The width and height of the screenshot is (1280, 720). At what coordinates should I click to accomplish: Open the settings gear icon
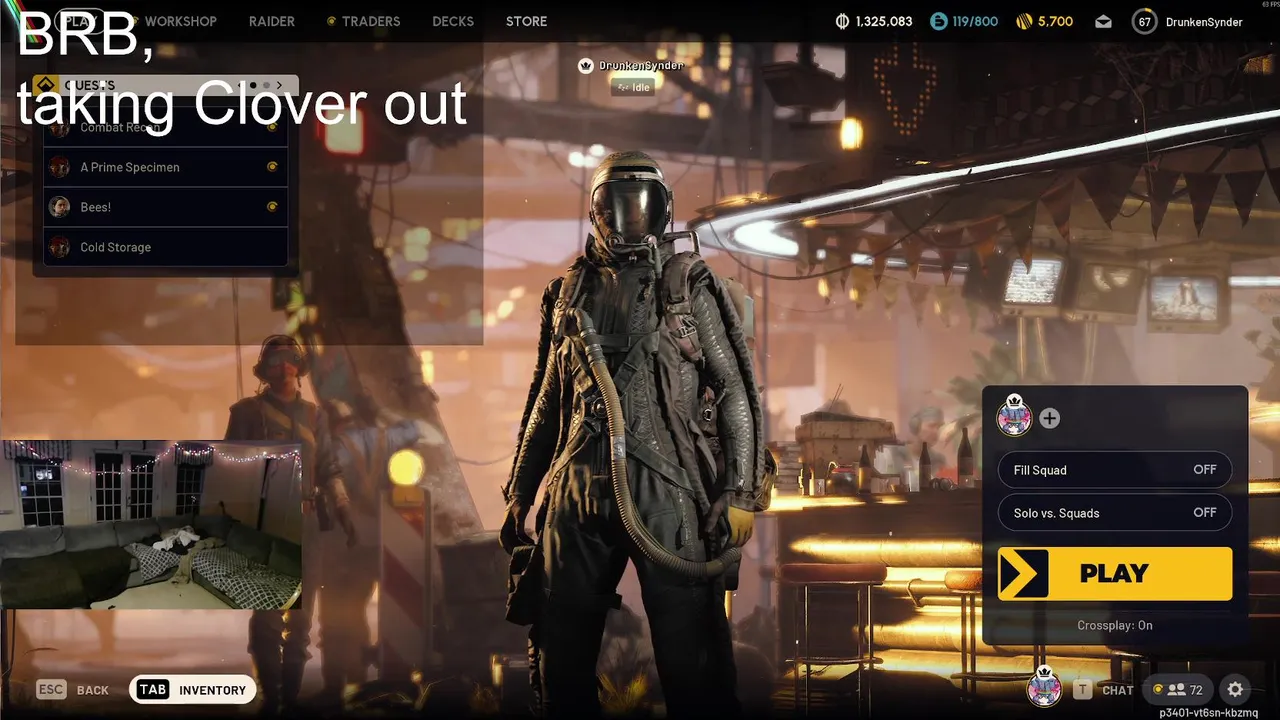pos(1235,690)
